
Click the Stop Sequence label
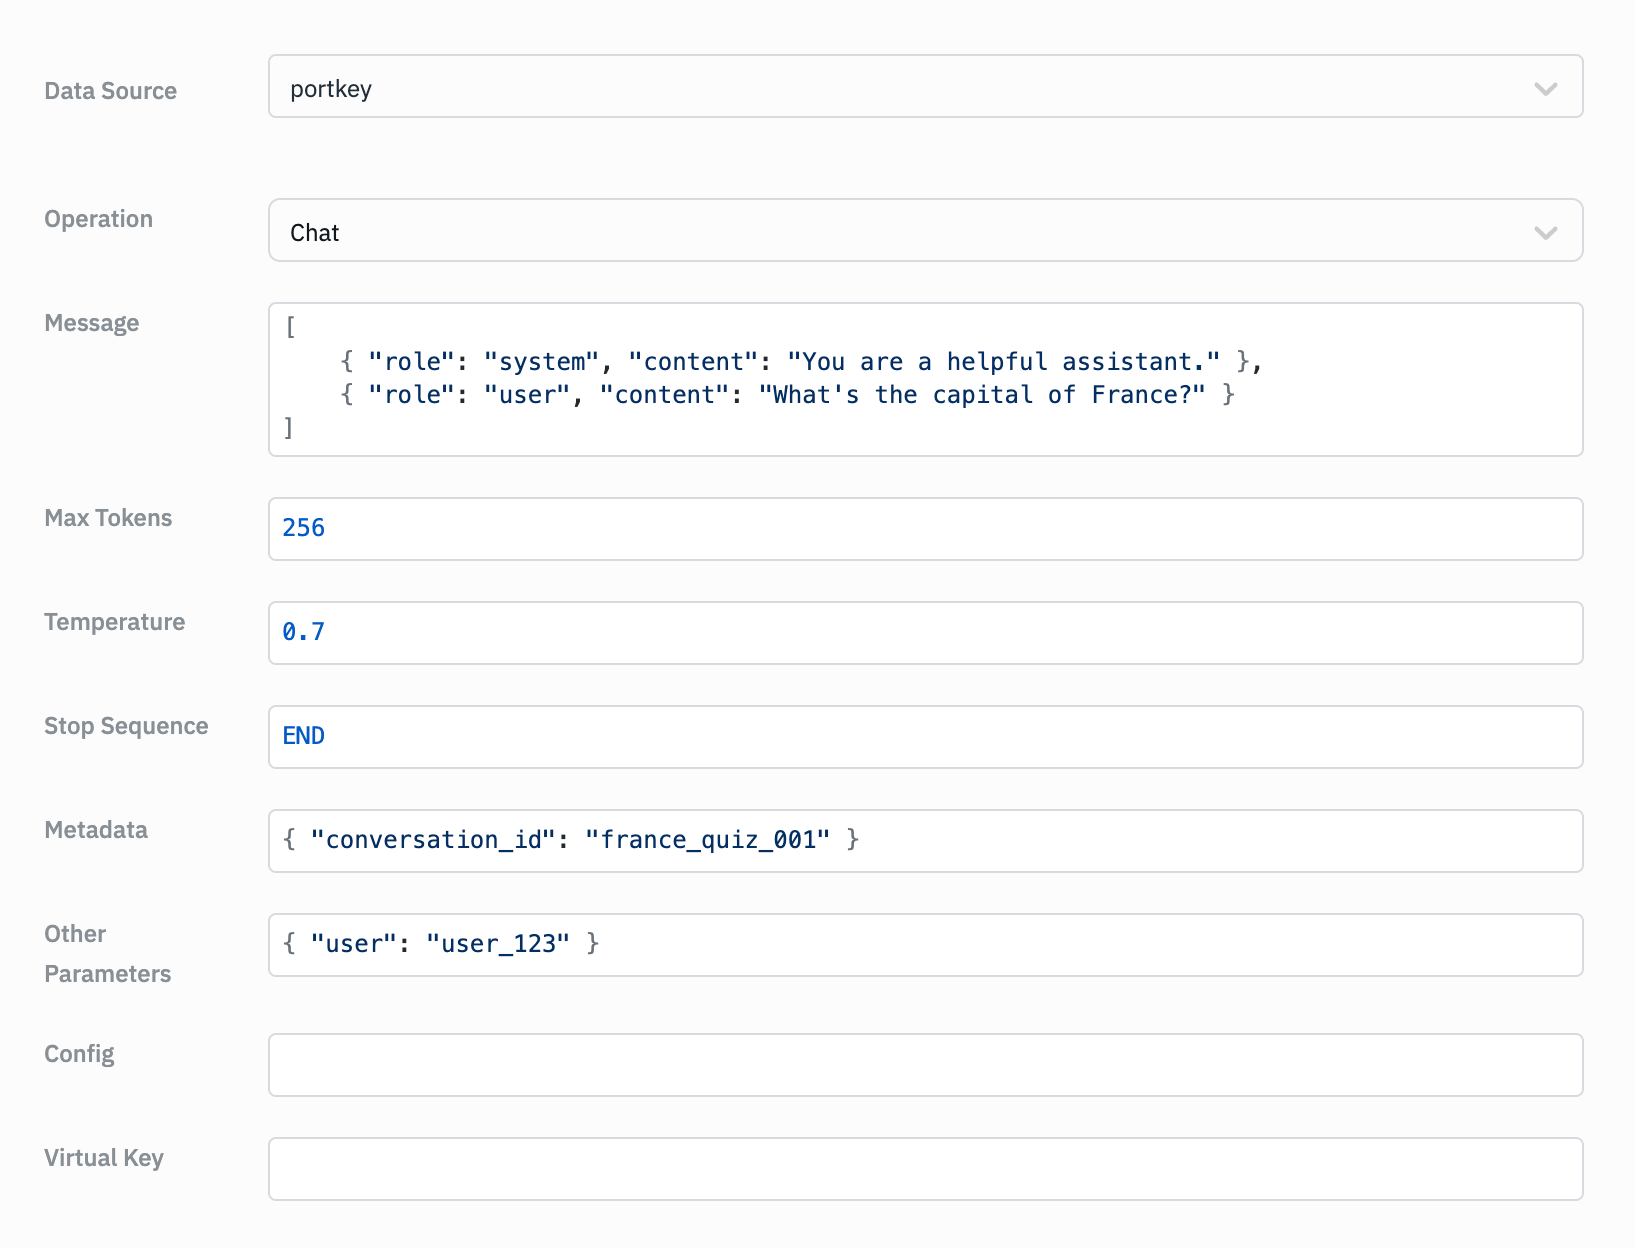click(x=126, y=726)
